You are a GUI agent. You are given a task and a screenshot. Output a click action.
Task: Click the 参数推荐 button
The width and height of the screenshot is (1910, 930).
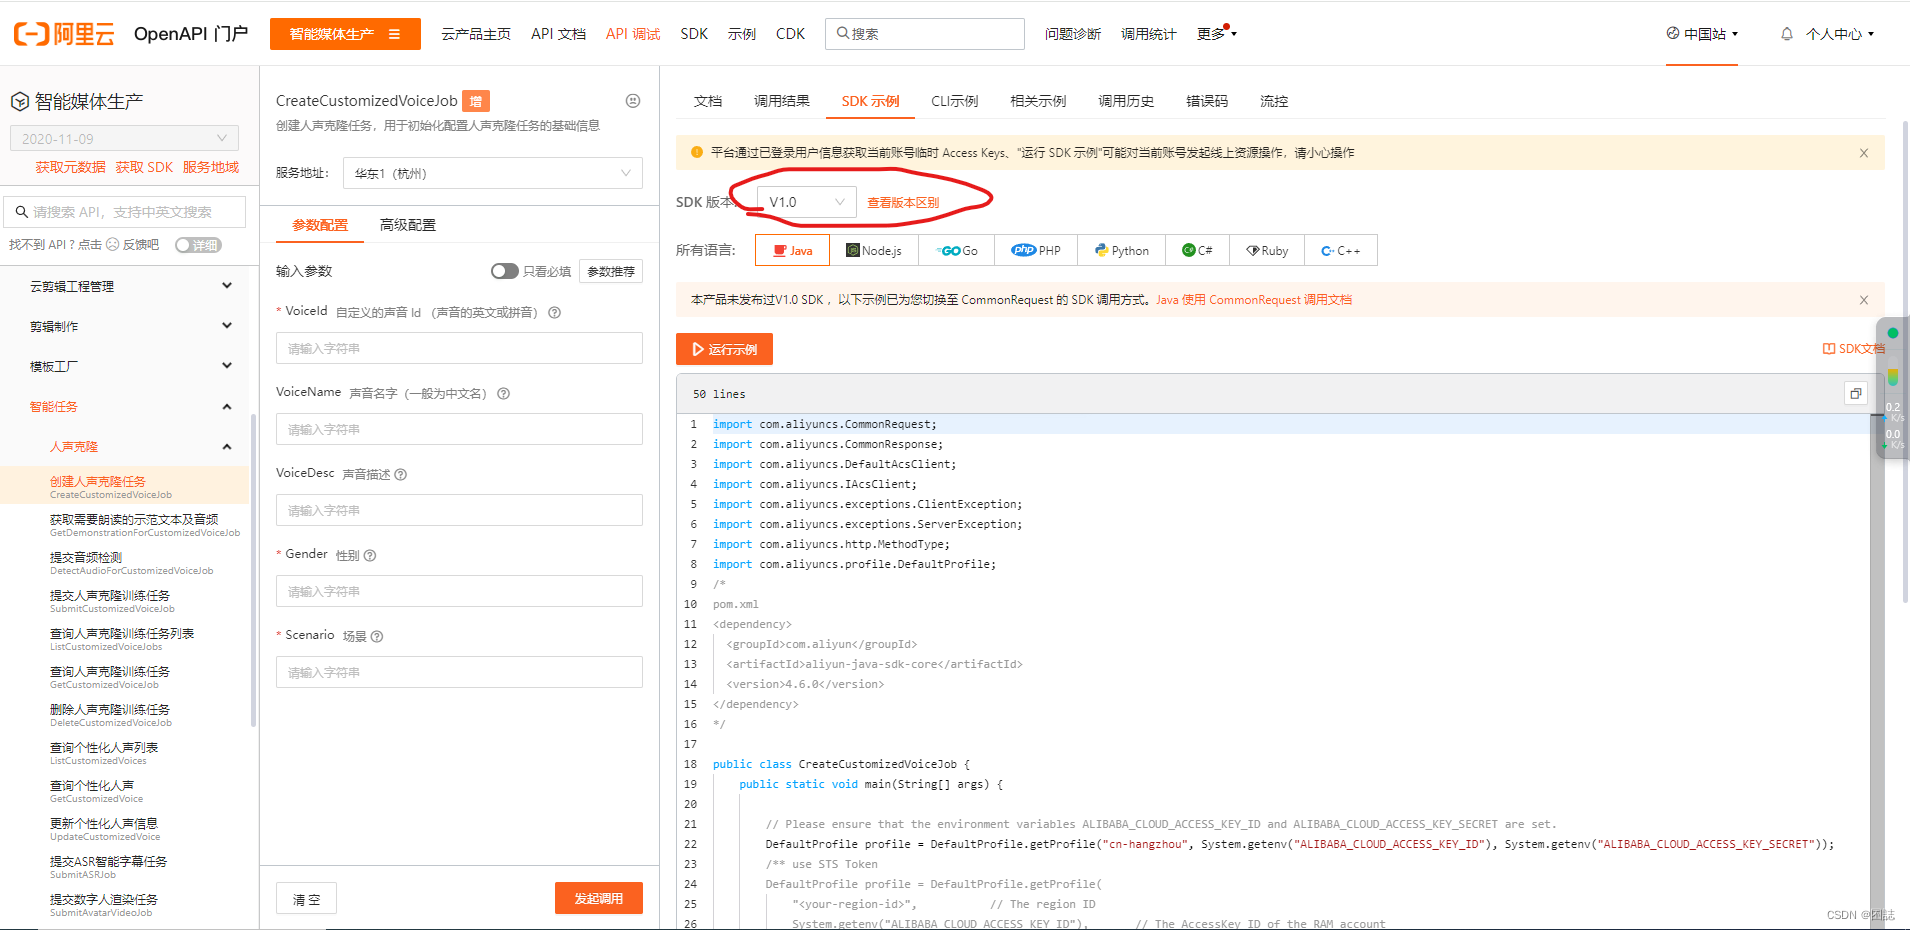611,271
